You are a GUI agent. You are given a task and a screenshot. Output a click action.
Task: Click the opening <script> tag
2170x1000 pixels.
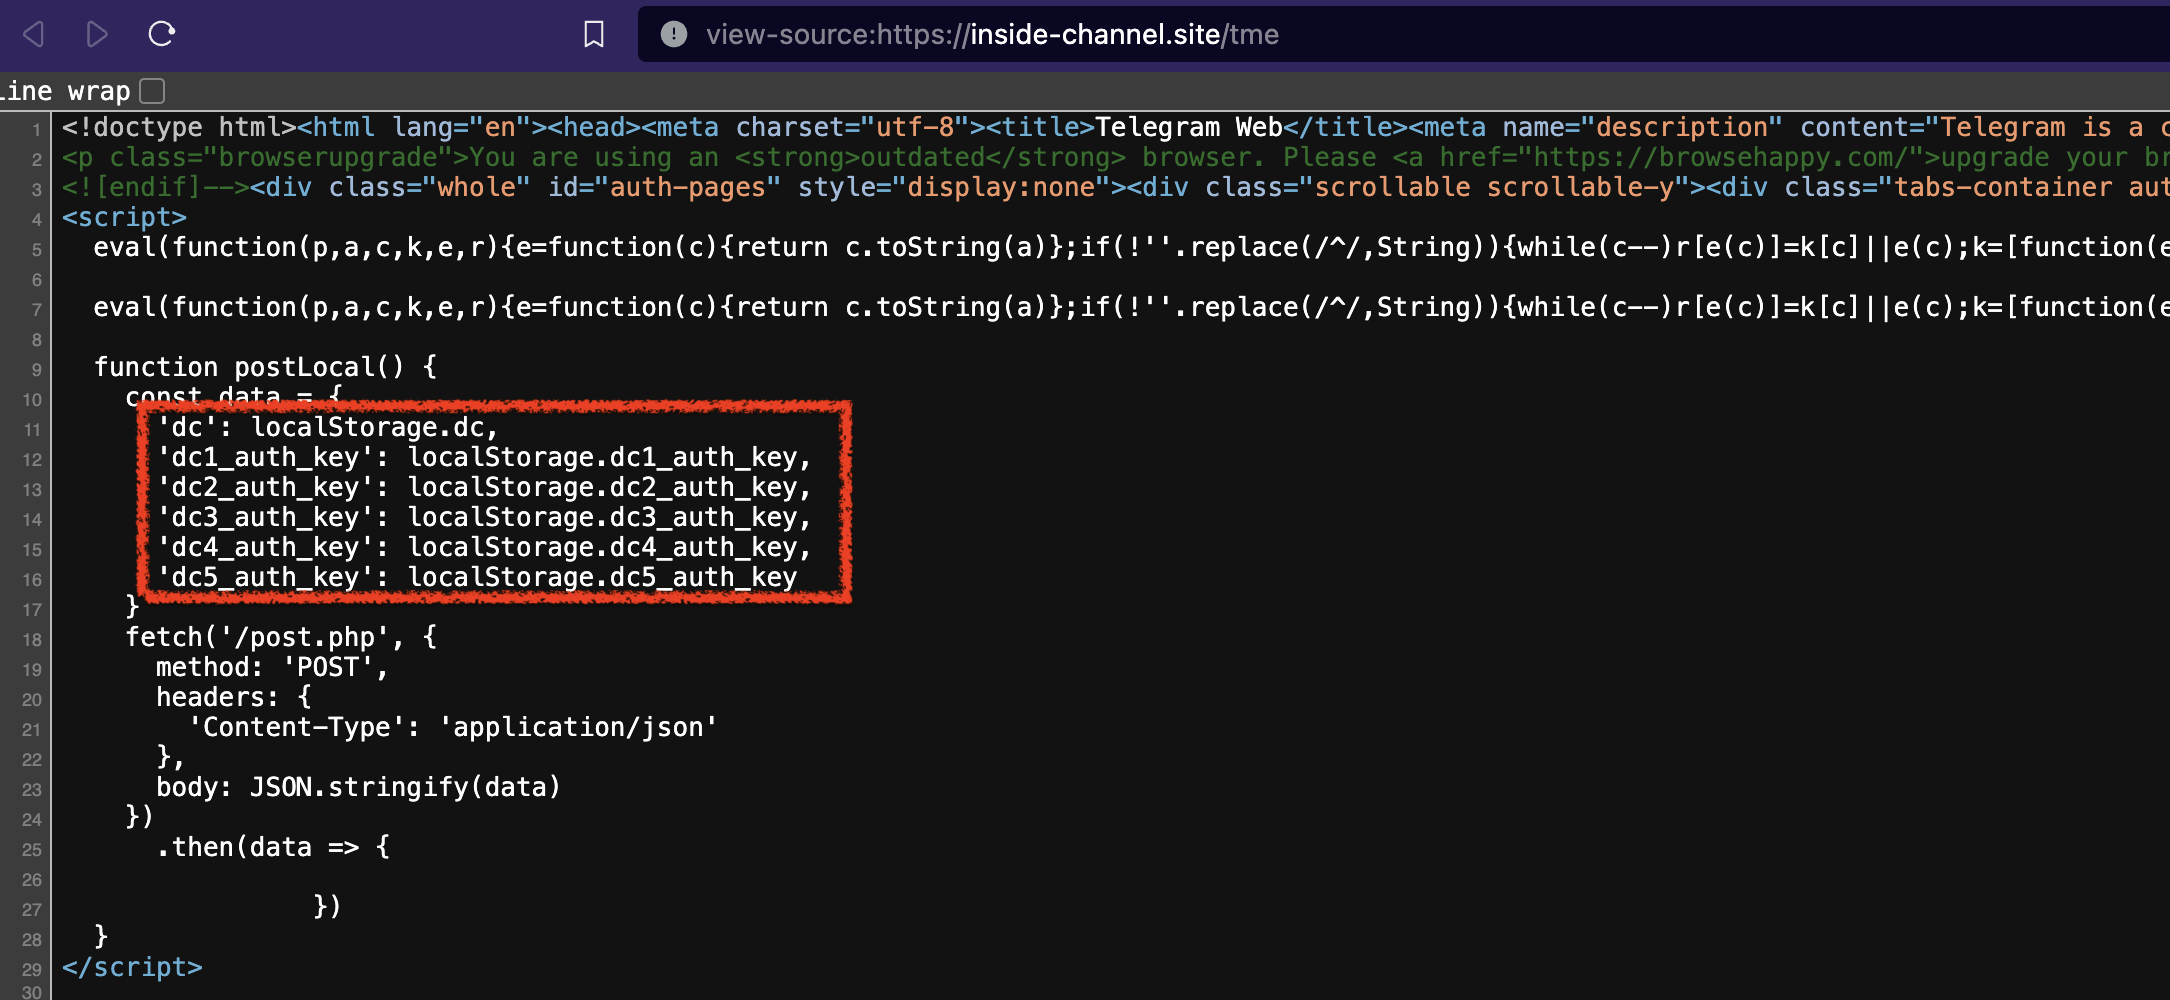coord(124,217)
